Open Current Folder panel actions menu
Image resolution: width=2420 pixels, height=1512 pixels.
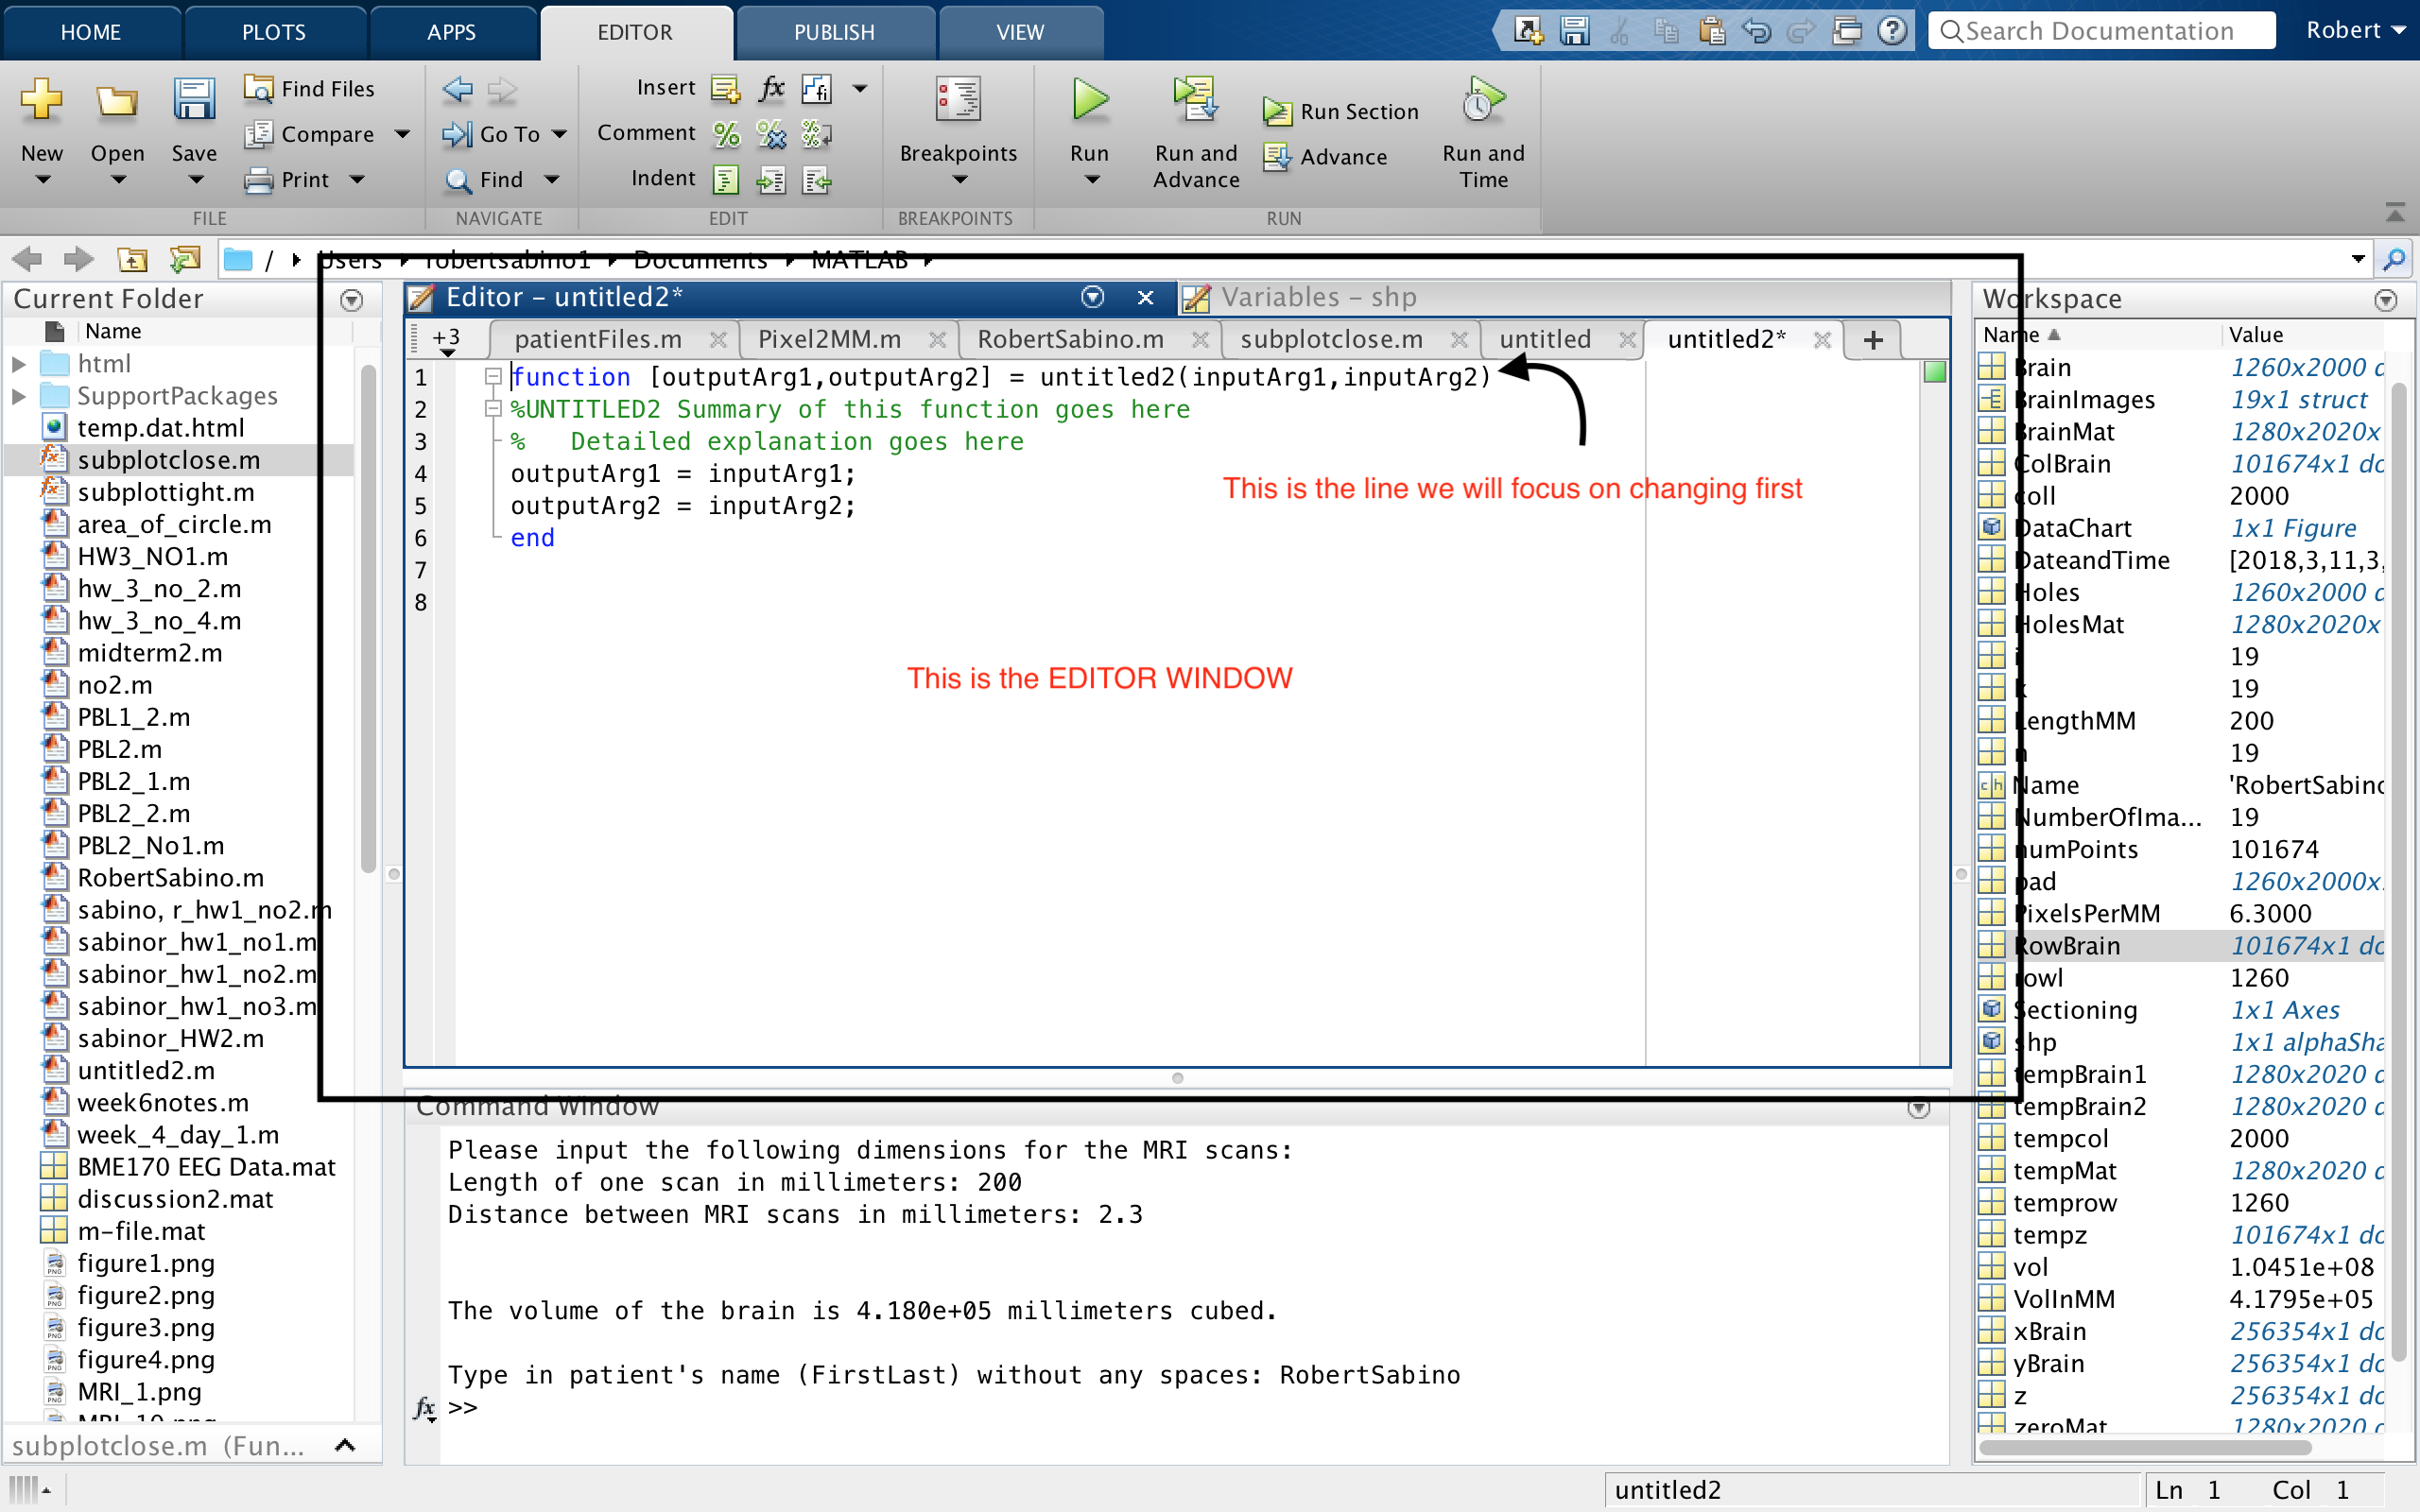[351, 300]
